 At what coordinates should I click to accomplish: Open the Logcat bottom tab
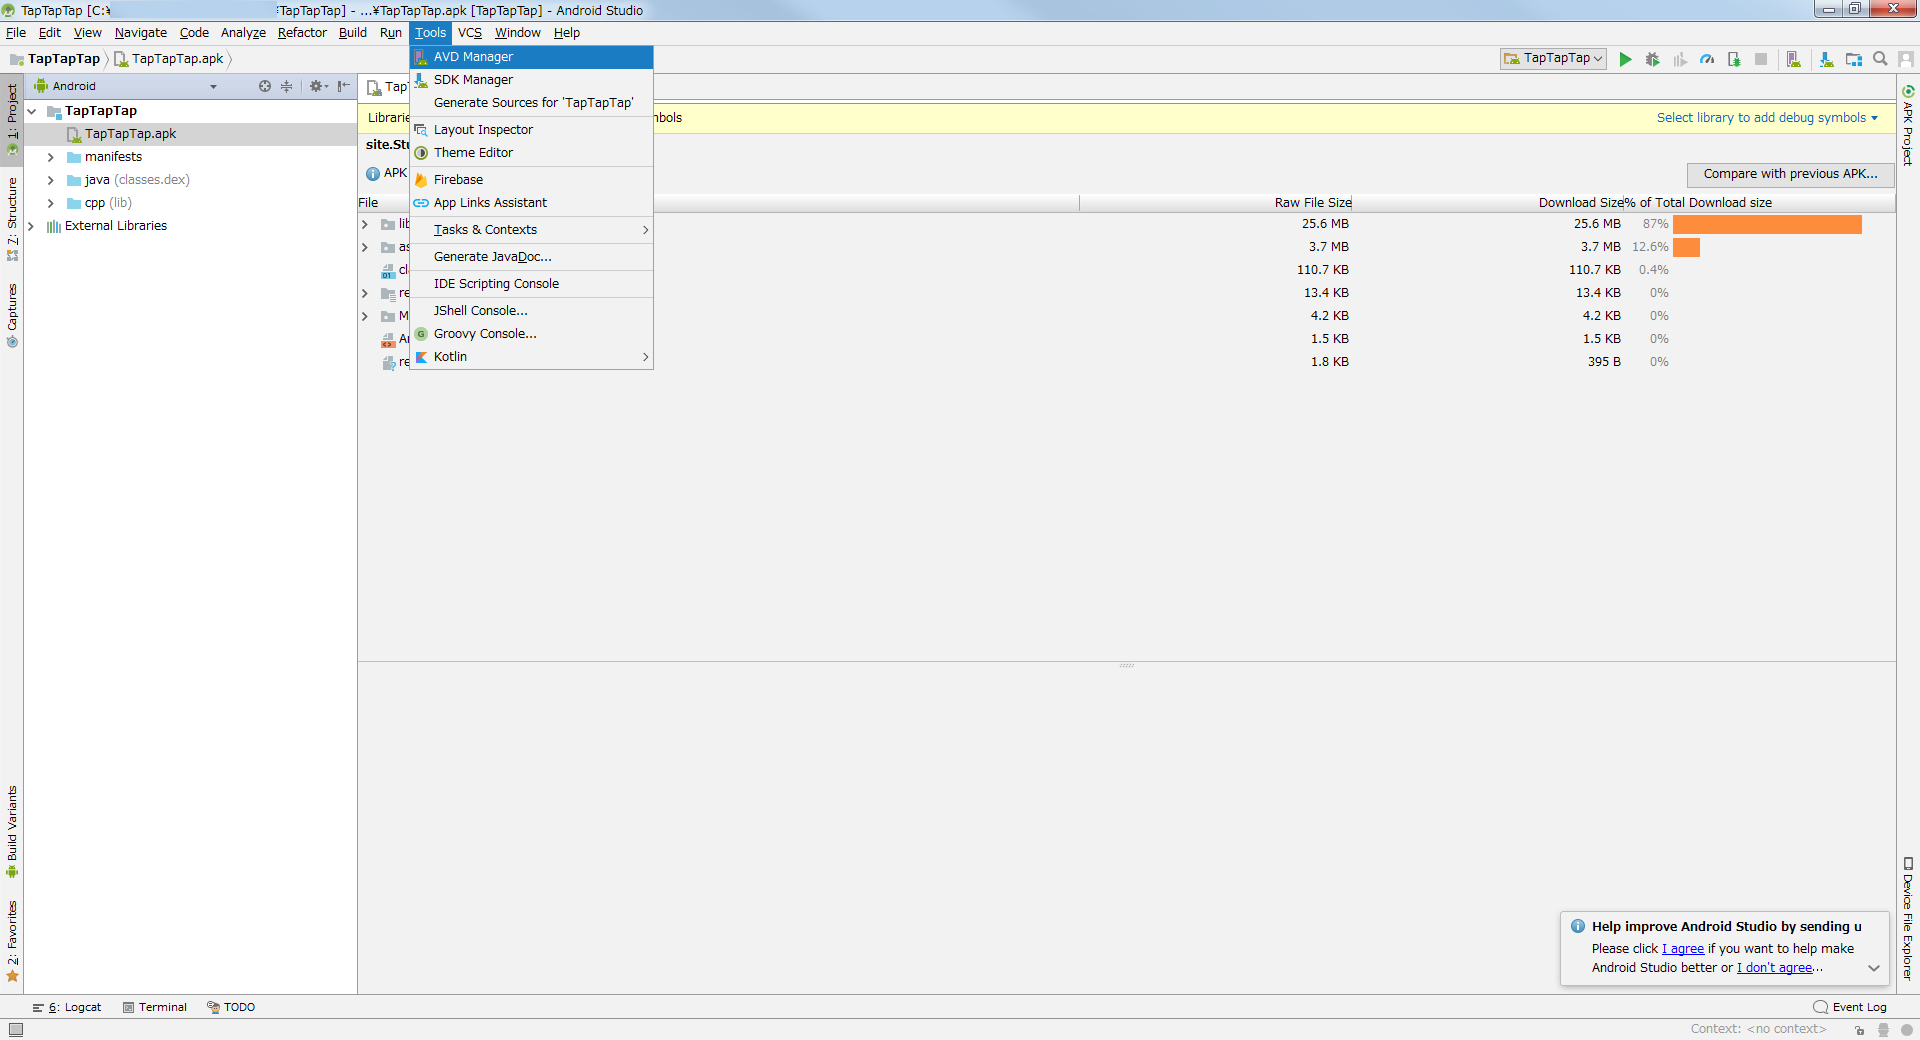point(67,1007)
